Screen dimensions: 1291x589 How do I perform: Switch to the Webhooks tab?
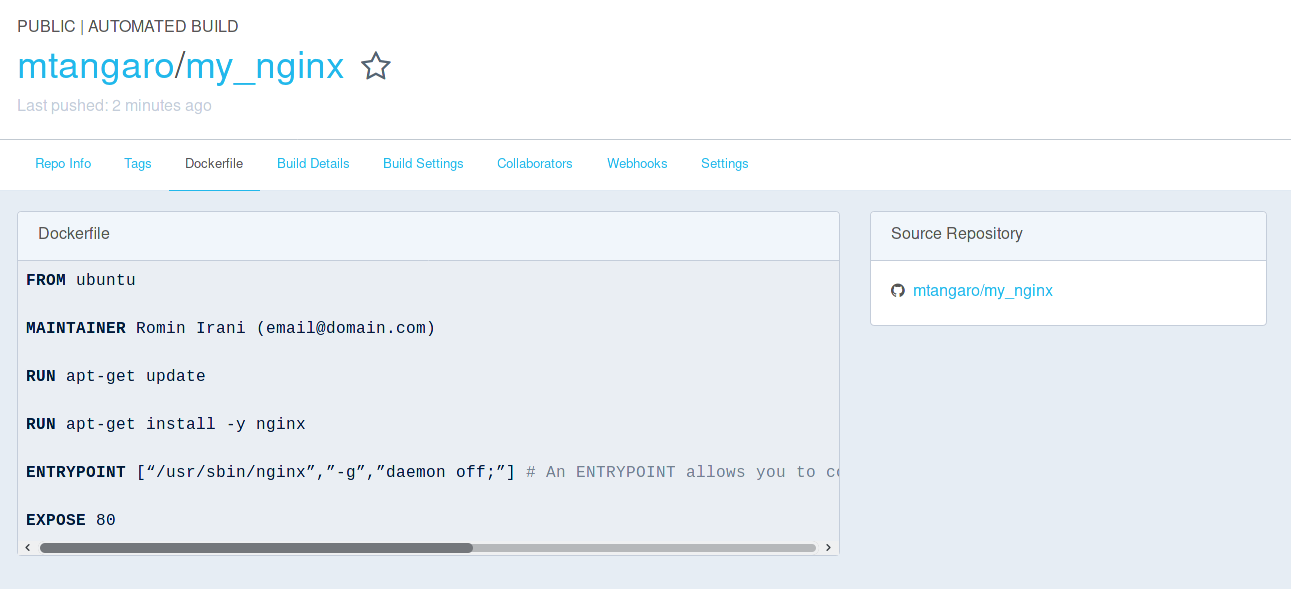click(x=637, y=163)
